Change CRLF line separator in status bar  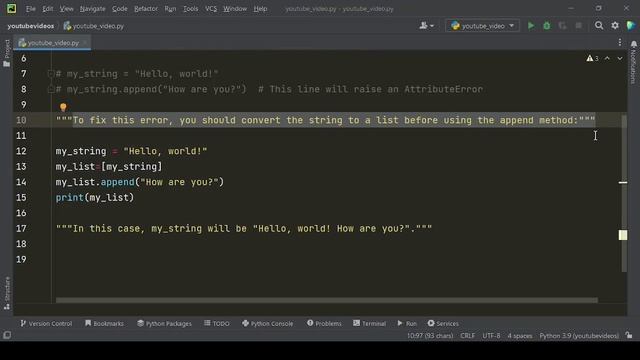click(467, 336)
